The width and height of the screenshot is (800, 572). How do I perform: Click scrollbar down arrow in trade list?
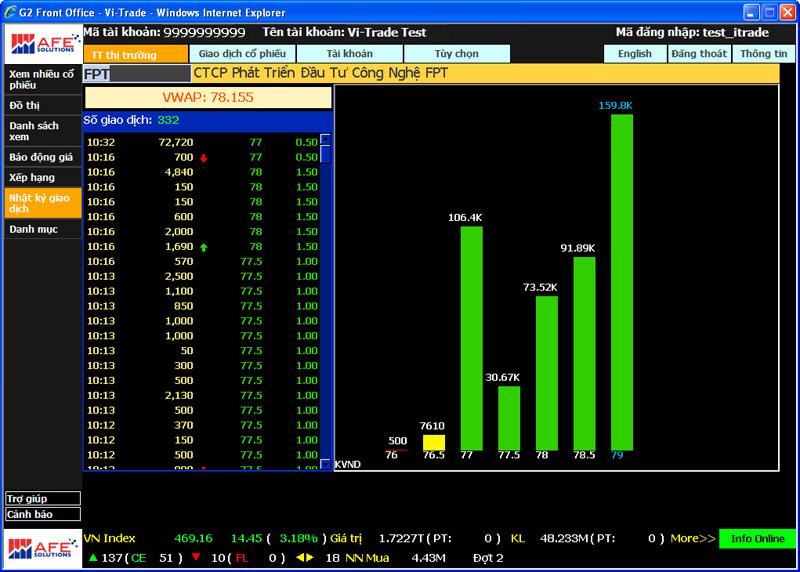pos(325,463)
